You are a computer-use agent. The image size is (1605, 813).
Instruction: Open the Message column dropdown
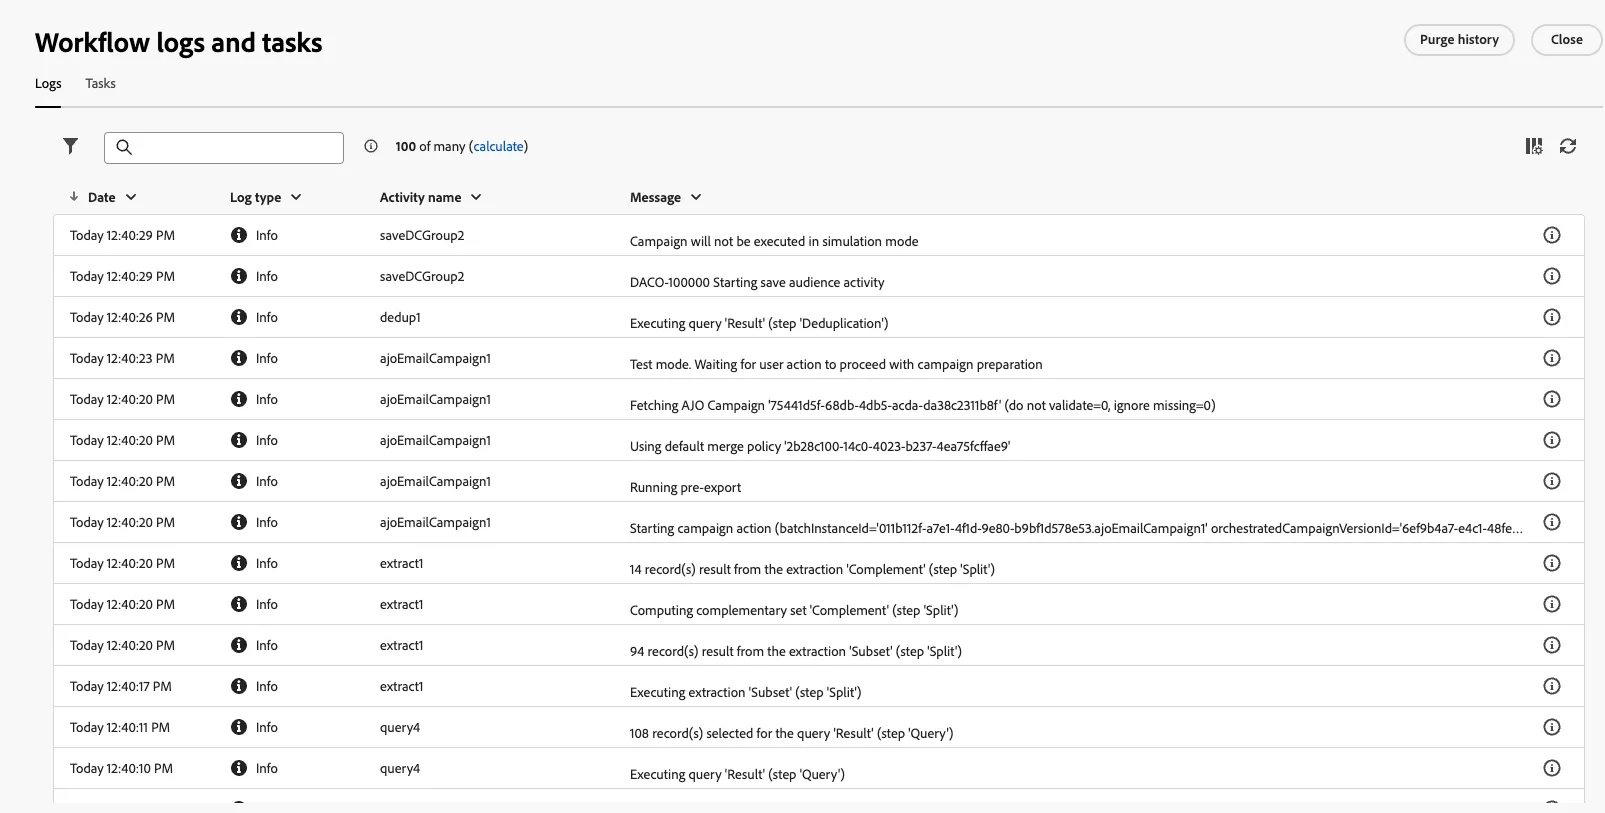pos(696,197)
